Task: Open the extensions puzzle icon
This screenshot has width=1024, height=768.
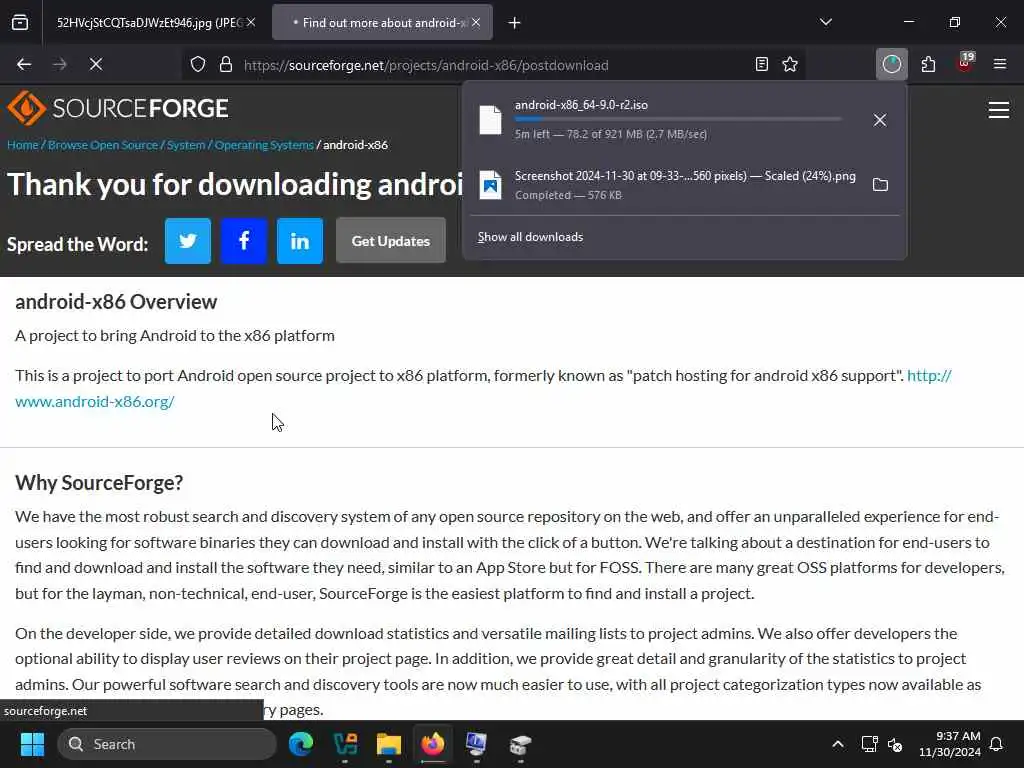Action: 928,65
